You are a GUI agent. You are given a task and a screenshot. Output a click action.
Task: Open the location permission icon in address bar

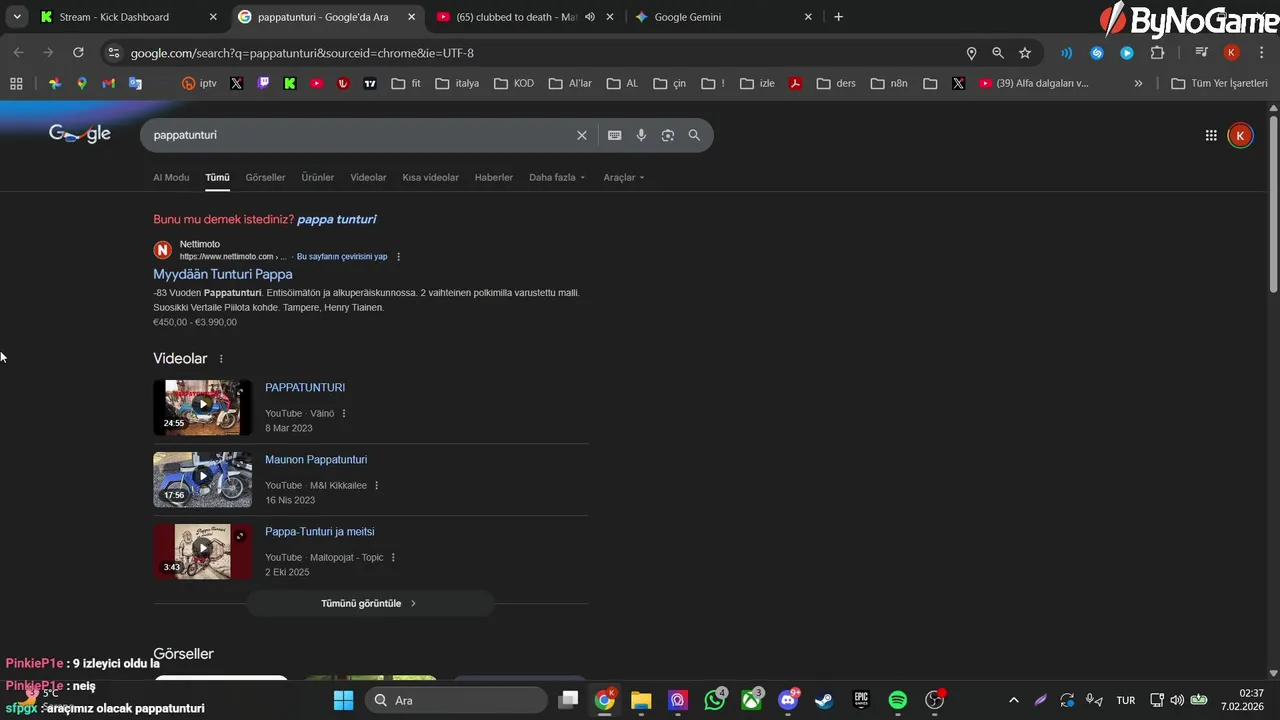click(971, 53)
